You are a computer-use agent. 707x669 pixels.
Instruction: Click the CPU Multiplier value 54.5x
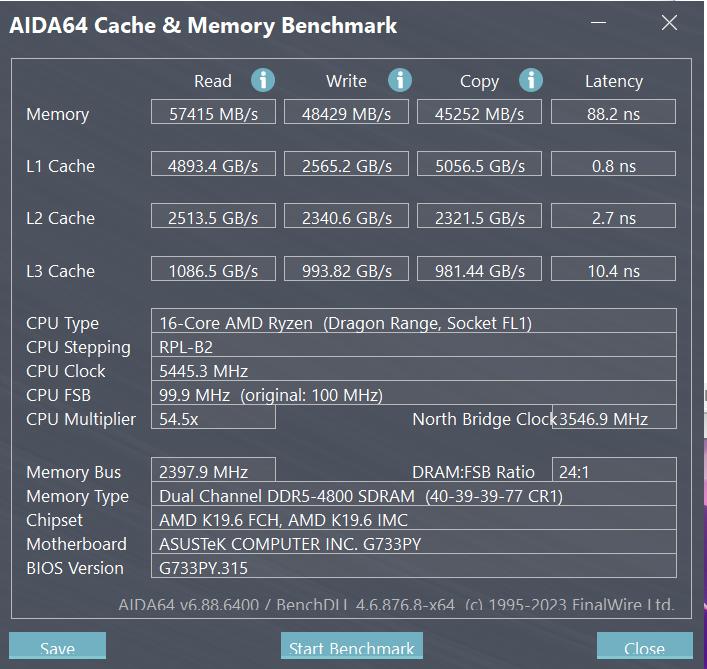click(213, 417)
